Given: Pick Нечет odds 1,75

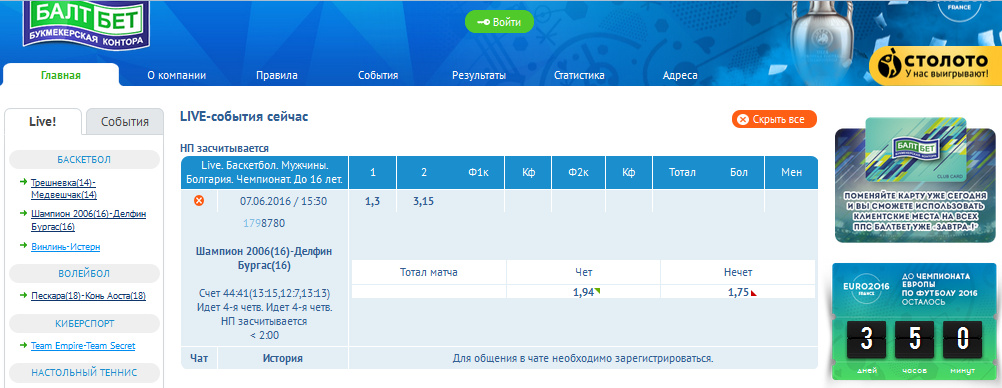Looking at the screenshot, I should pyautogui.click(x=738, y=292).
